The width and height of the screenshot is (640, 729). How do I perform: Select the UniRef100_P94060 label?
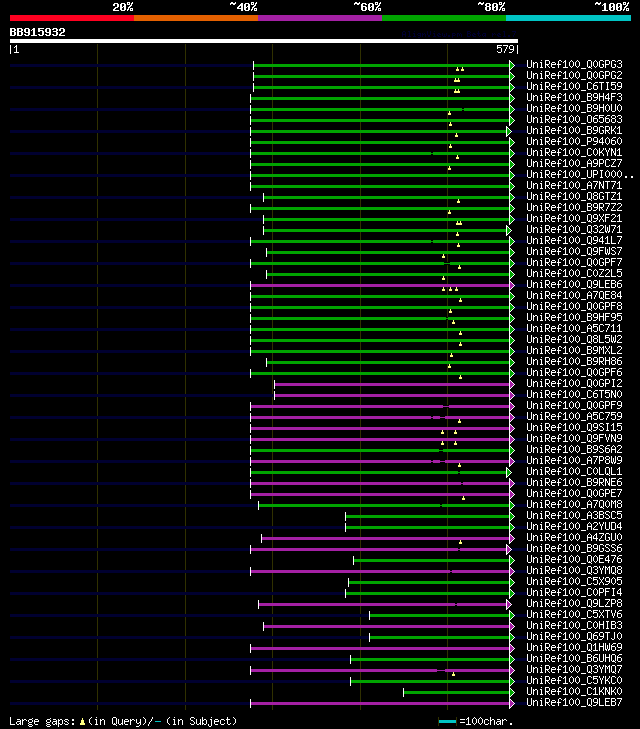(574, 141)
